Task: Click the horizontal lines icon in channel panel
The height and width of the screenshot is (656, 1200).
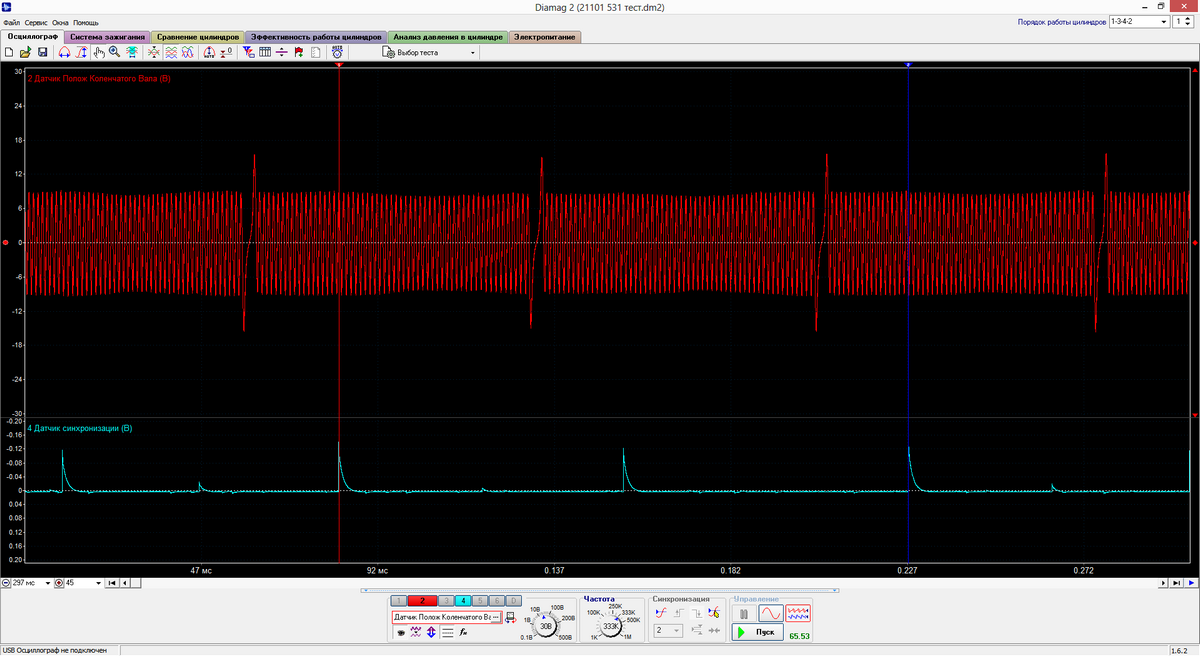Action: [x=448, y=633]
